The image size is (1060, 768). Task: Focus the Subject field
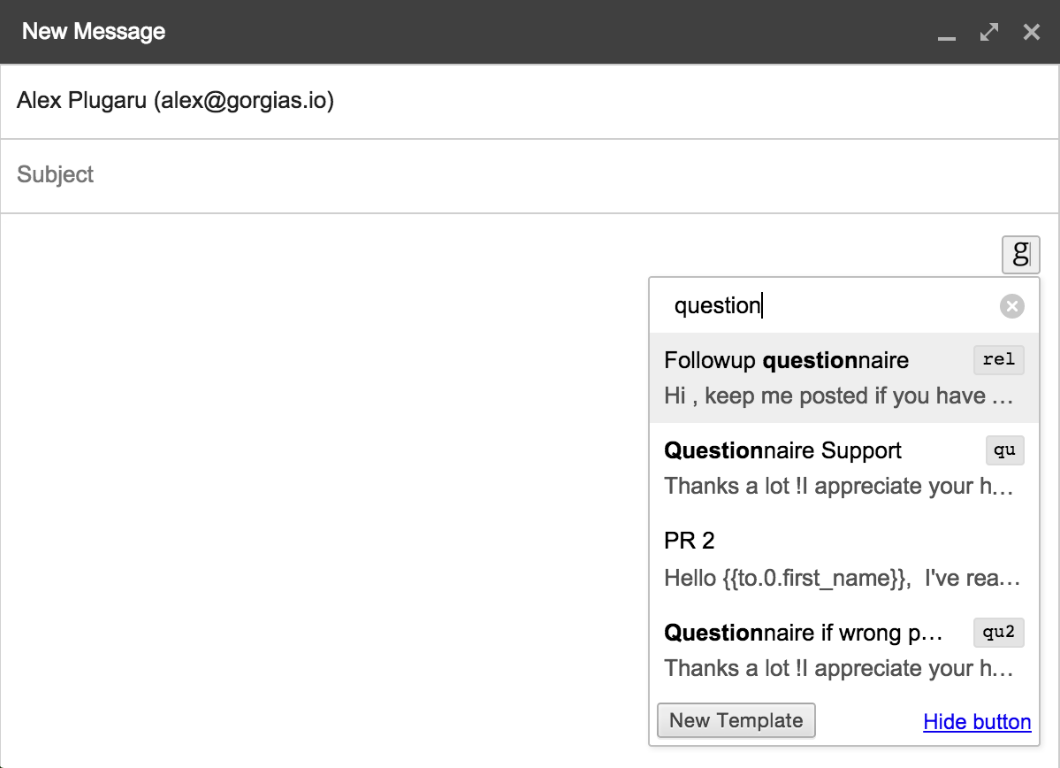529,175
